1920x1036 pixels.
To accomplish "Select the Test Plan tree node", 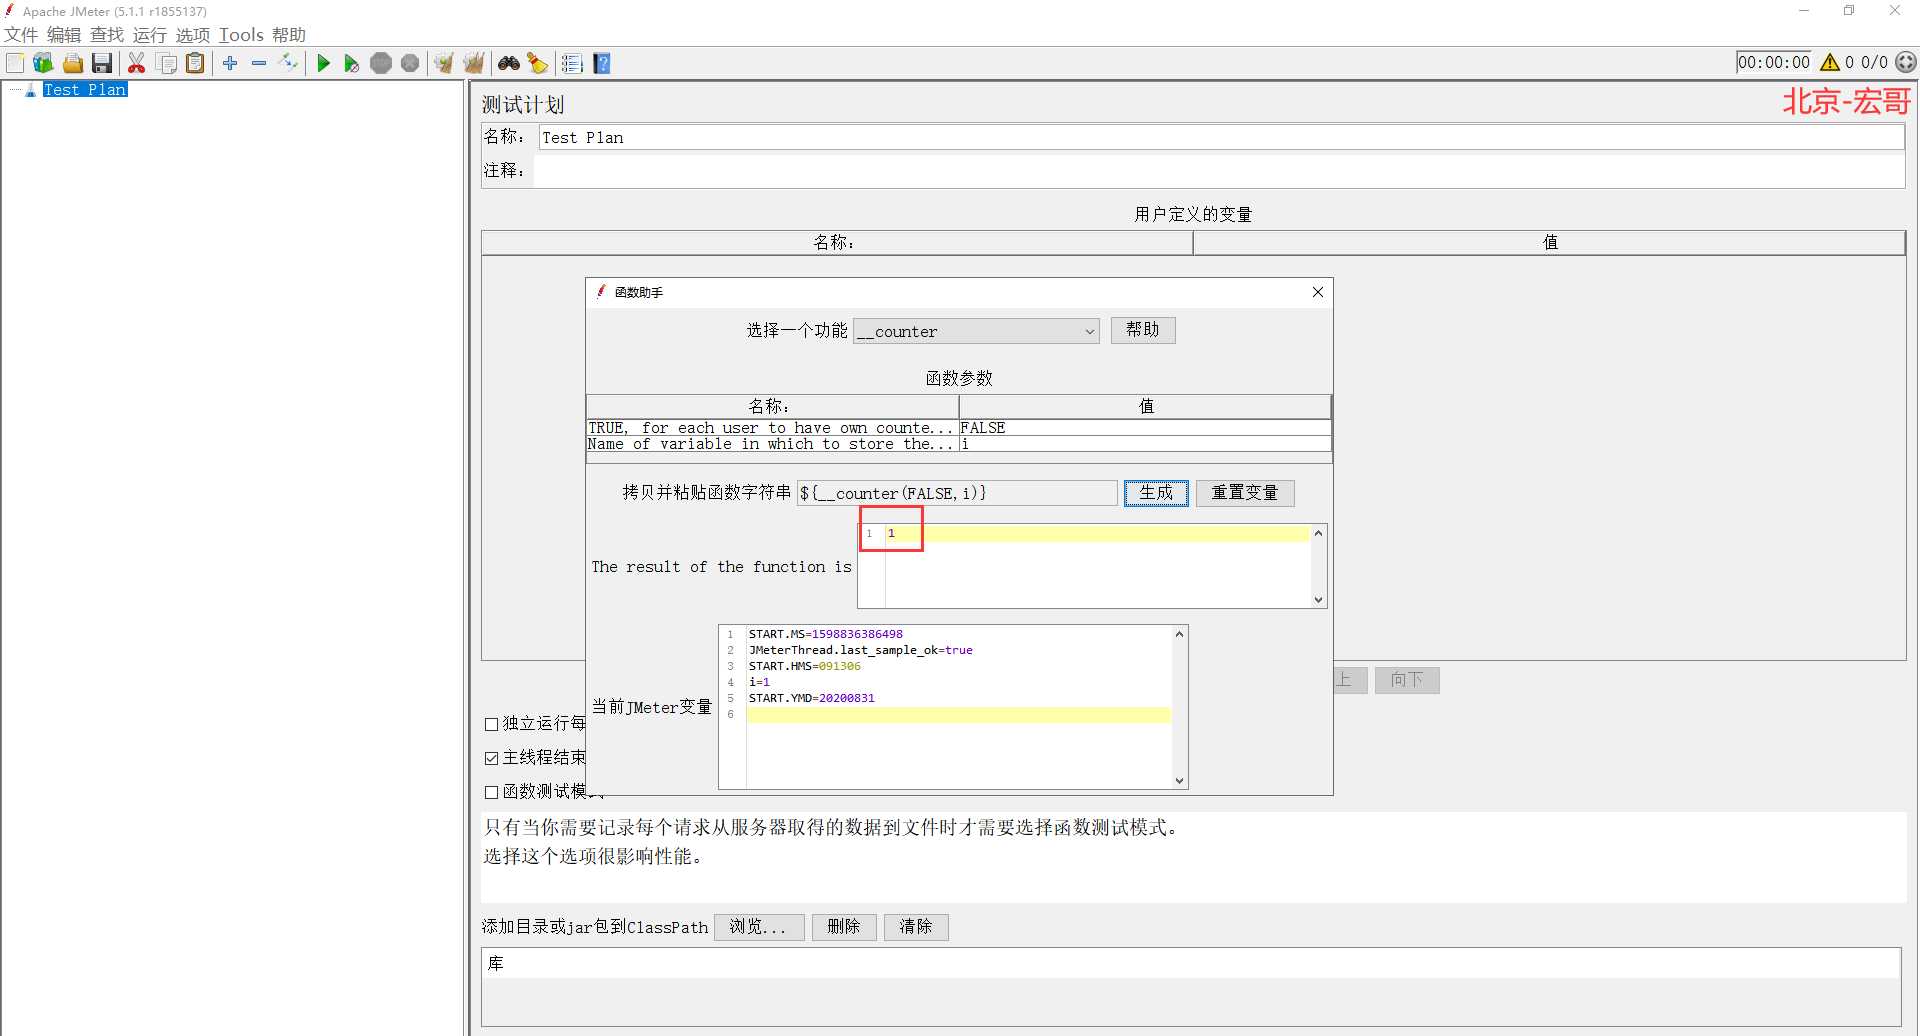I will (x=85, y=90).
